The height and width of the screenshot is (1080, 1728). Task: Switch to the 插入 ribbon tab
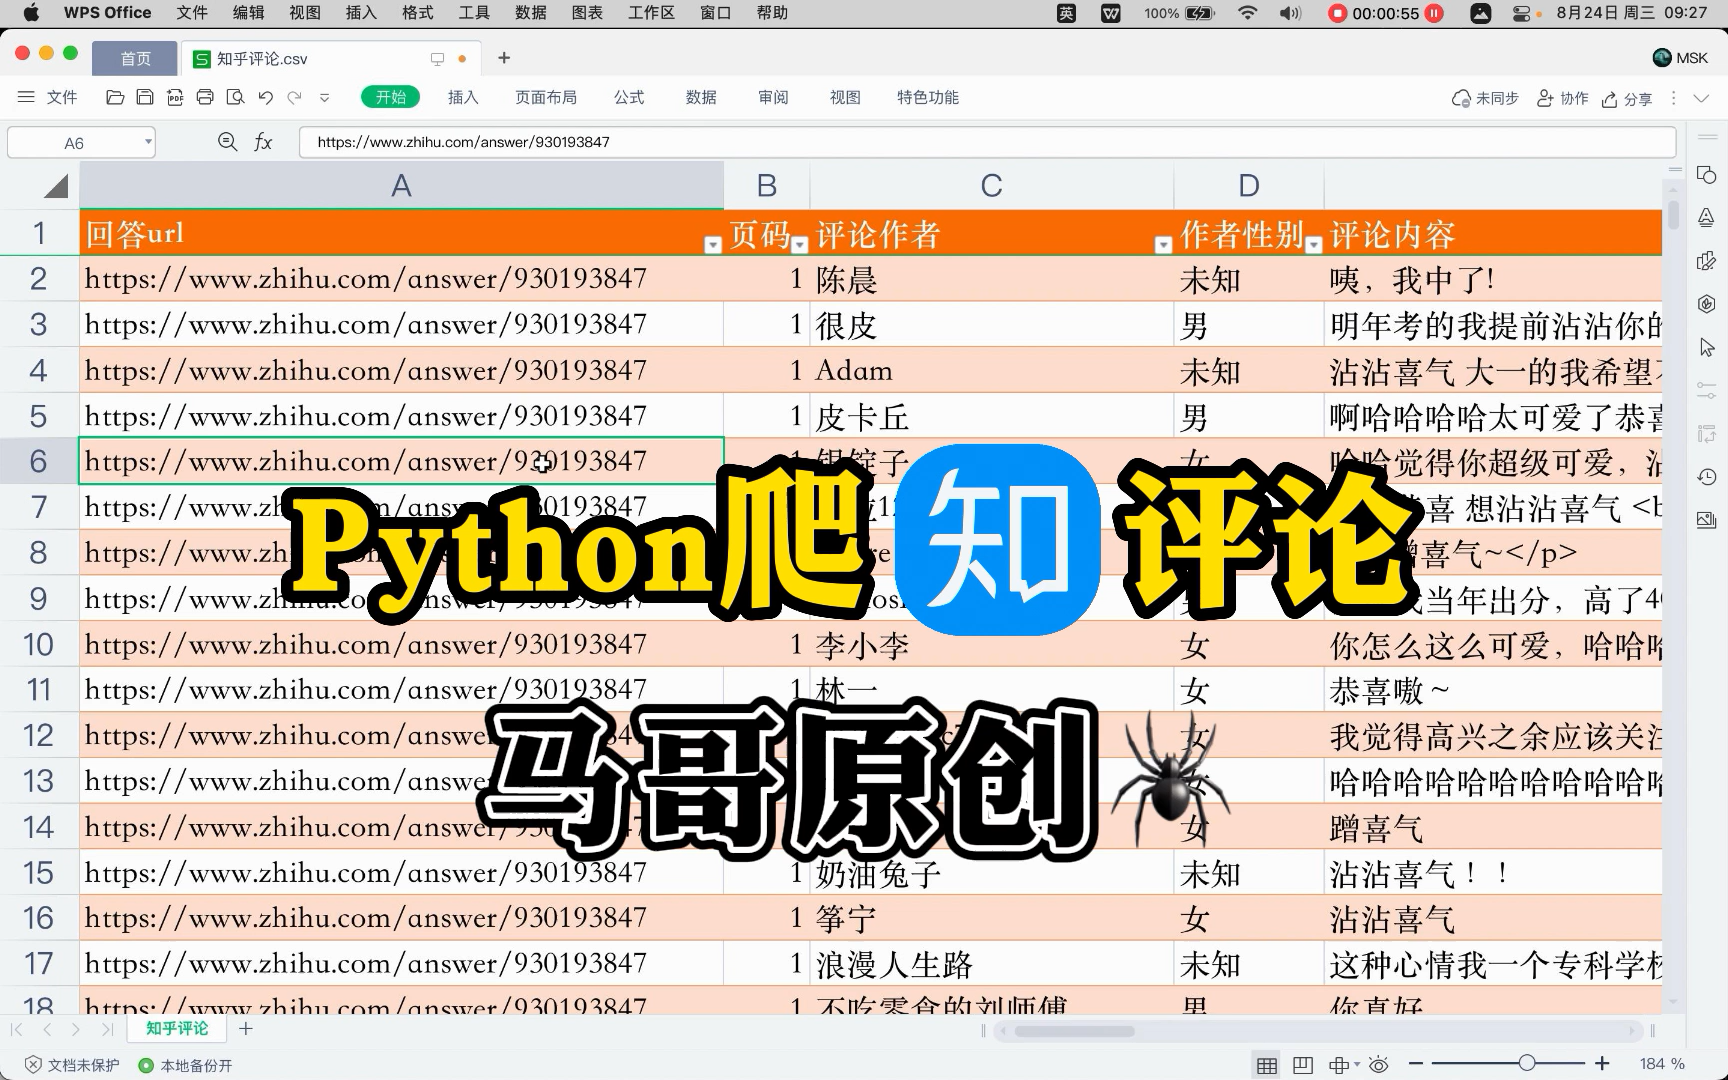point(463,97)
